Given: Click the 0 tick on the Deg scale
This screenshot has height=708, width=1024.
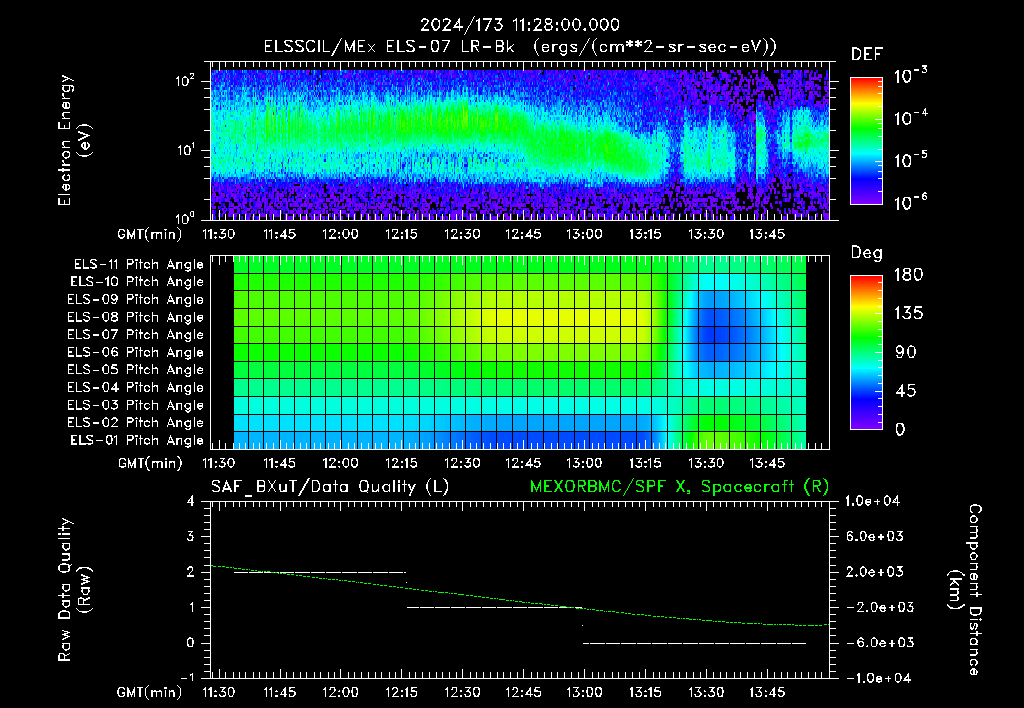Looking at the screenshot, I should [x=901, y=429].
